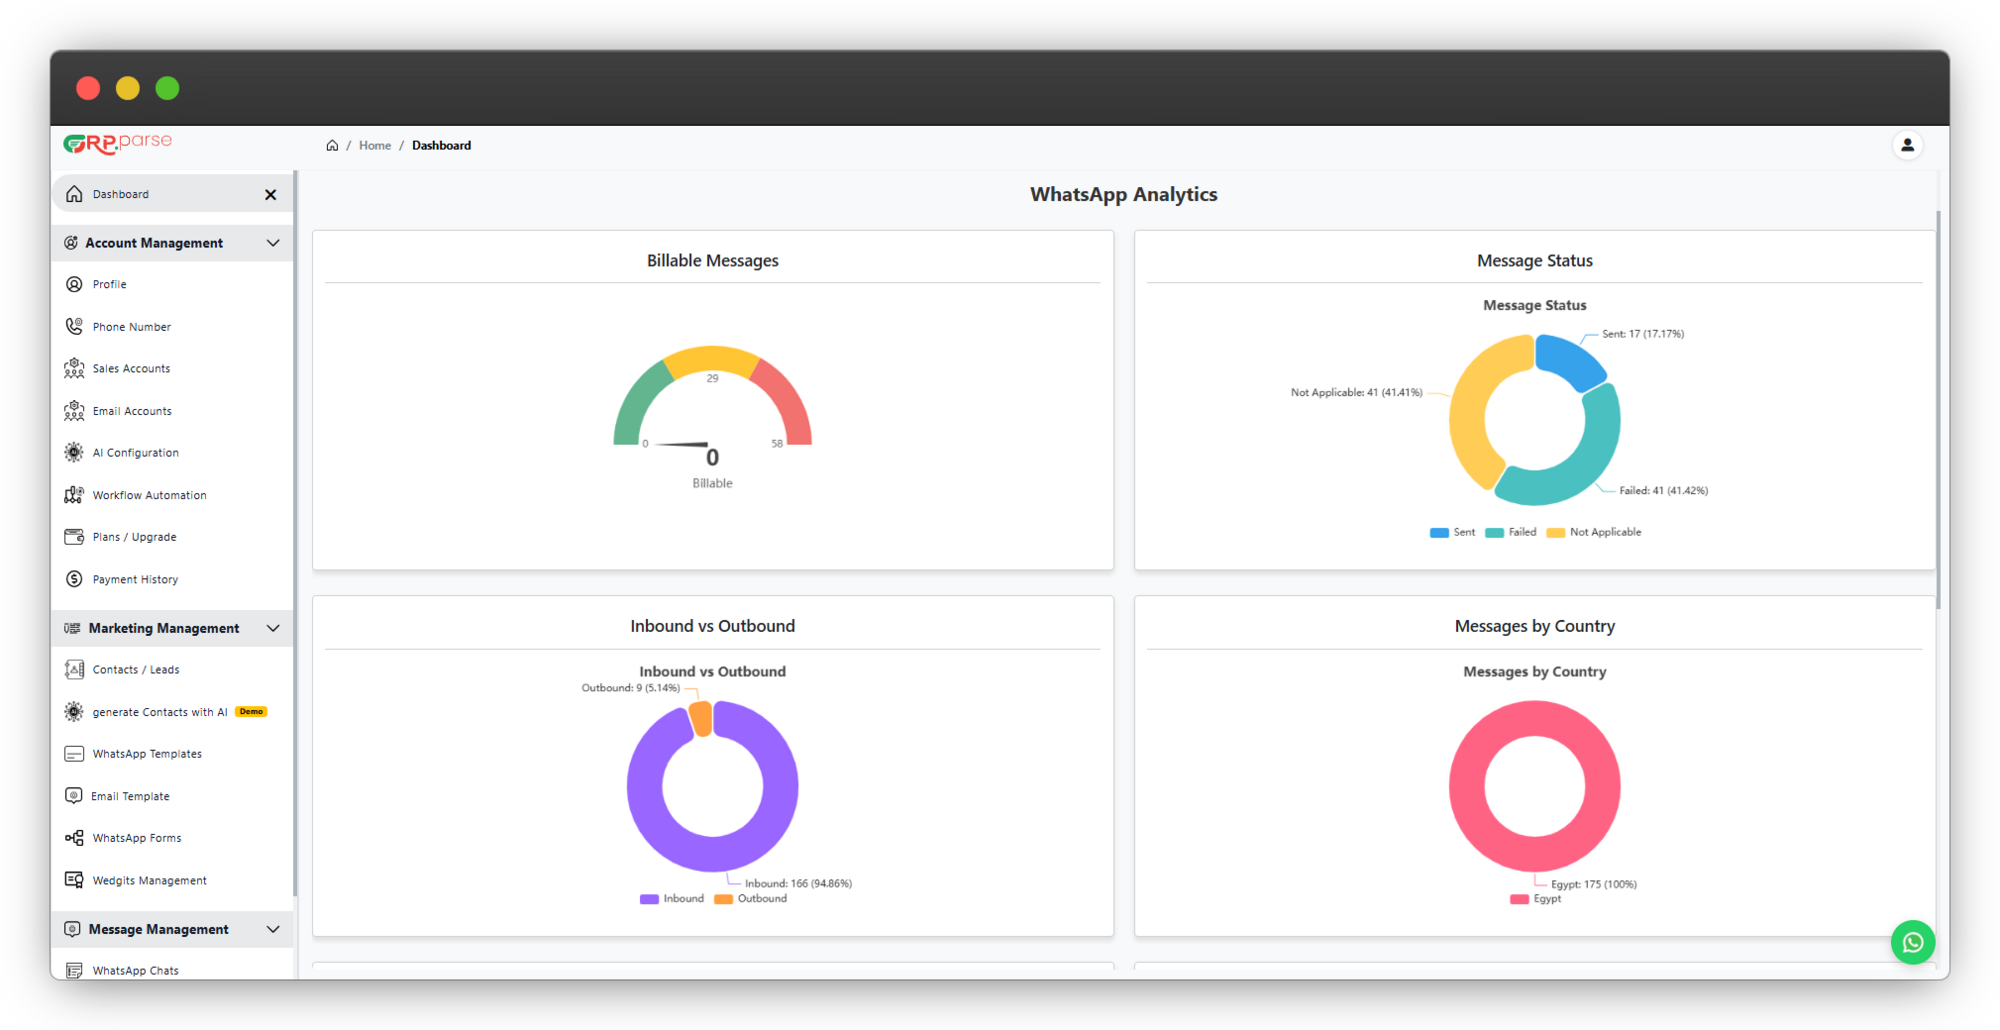Toggle the Not Applicable legend entry

[1594, 532]
